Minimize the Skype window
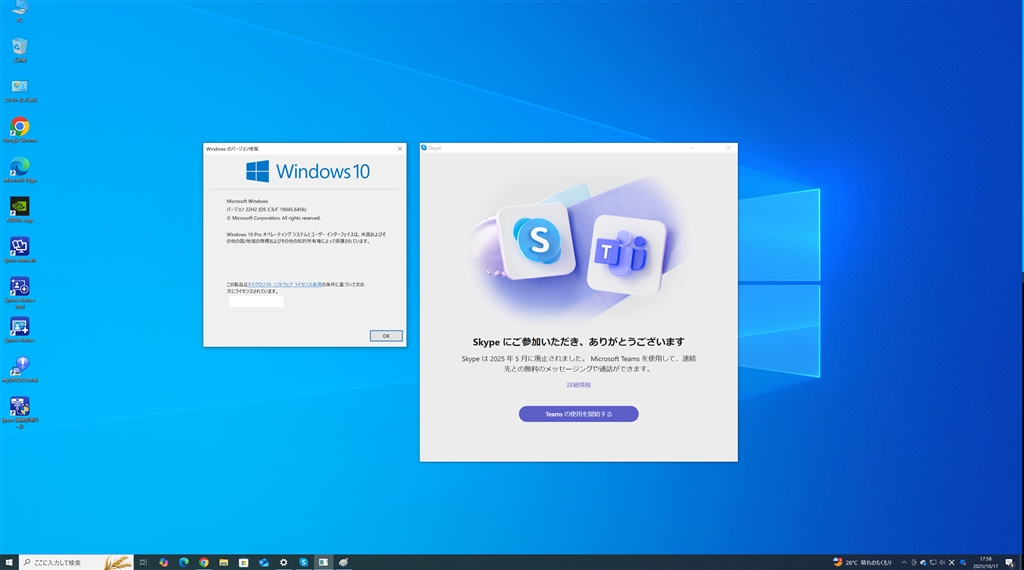Image resolution: width=1024 pixels, height=570 pixels. [691, 148]
